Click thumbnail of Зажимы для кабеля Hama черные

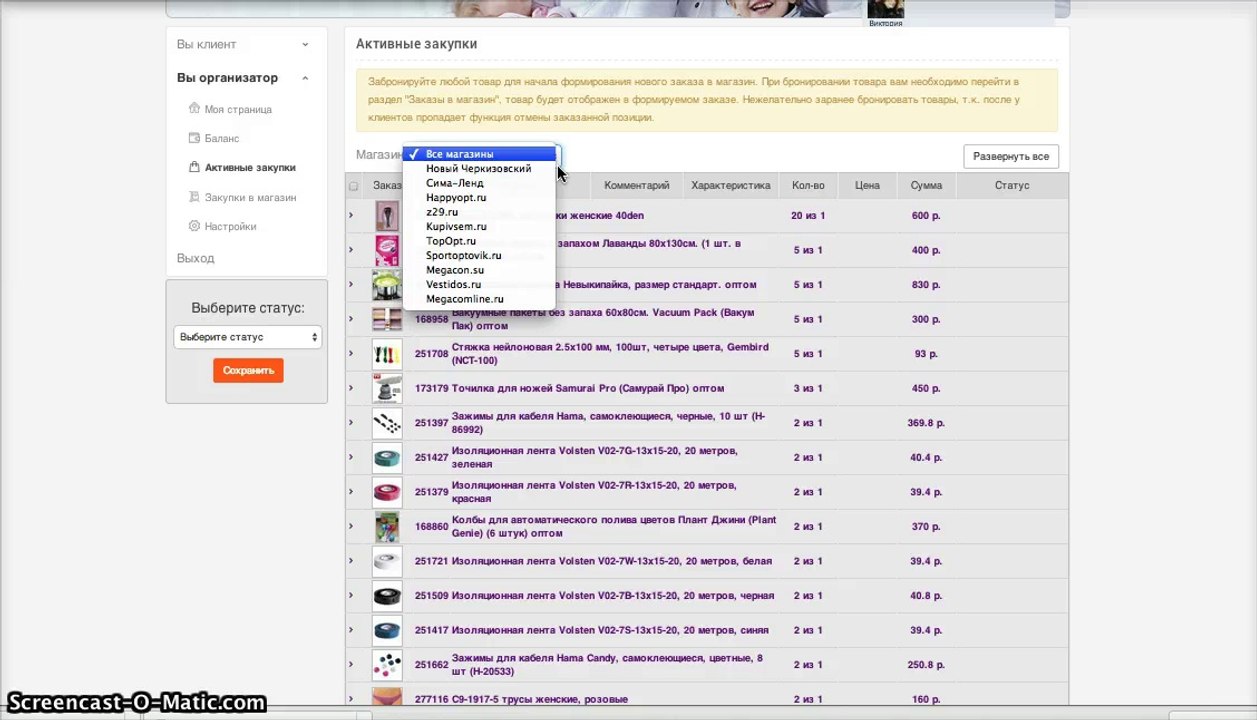point(387,423)
